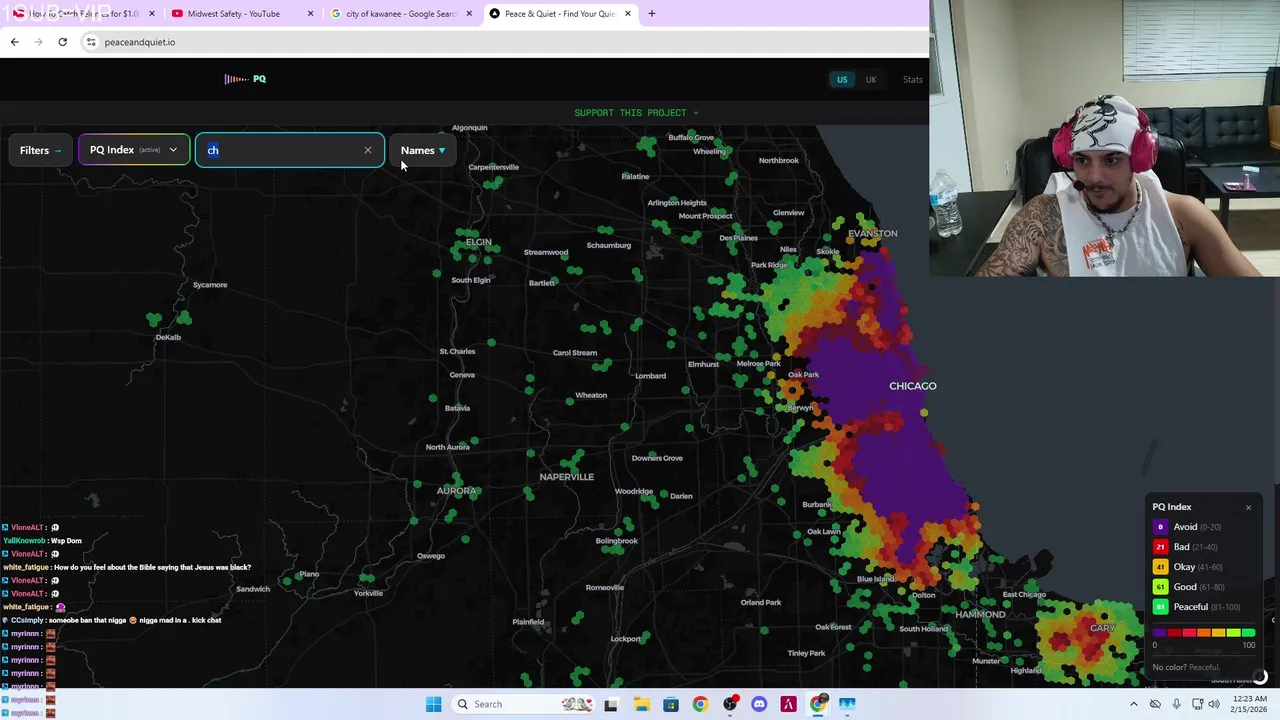The width and height of the screenshot is (1280, 720).
Task: Close the Midwest Safety YouTube tab
Action: point(310,14)
